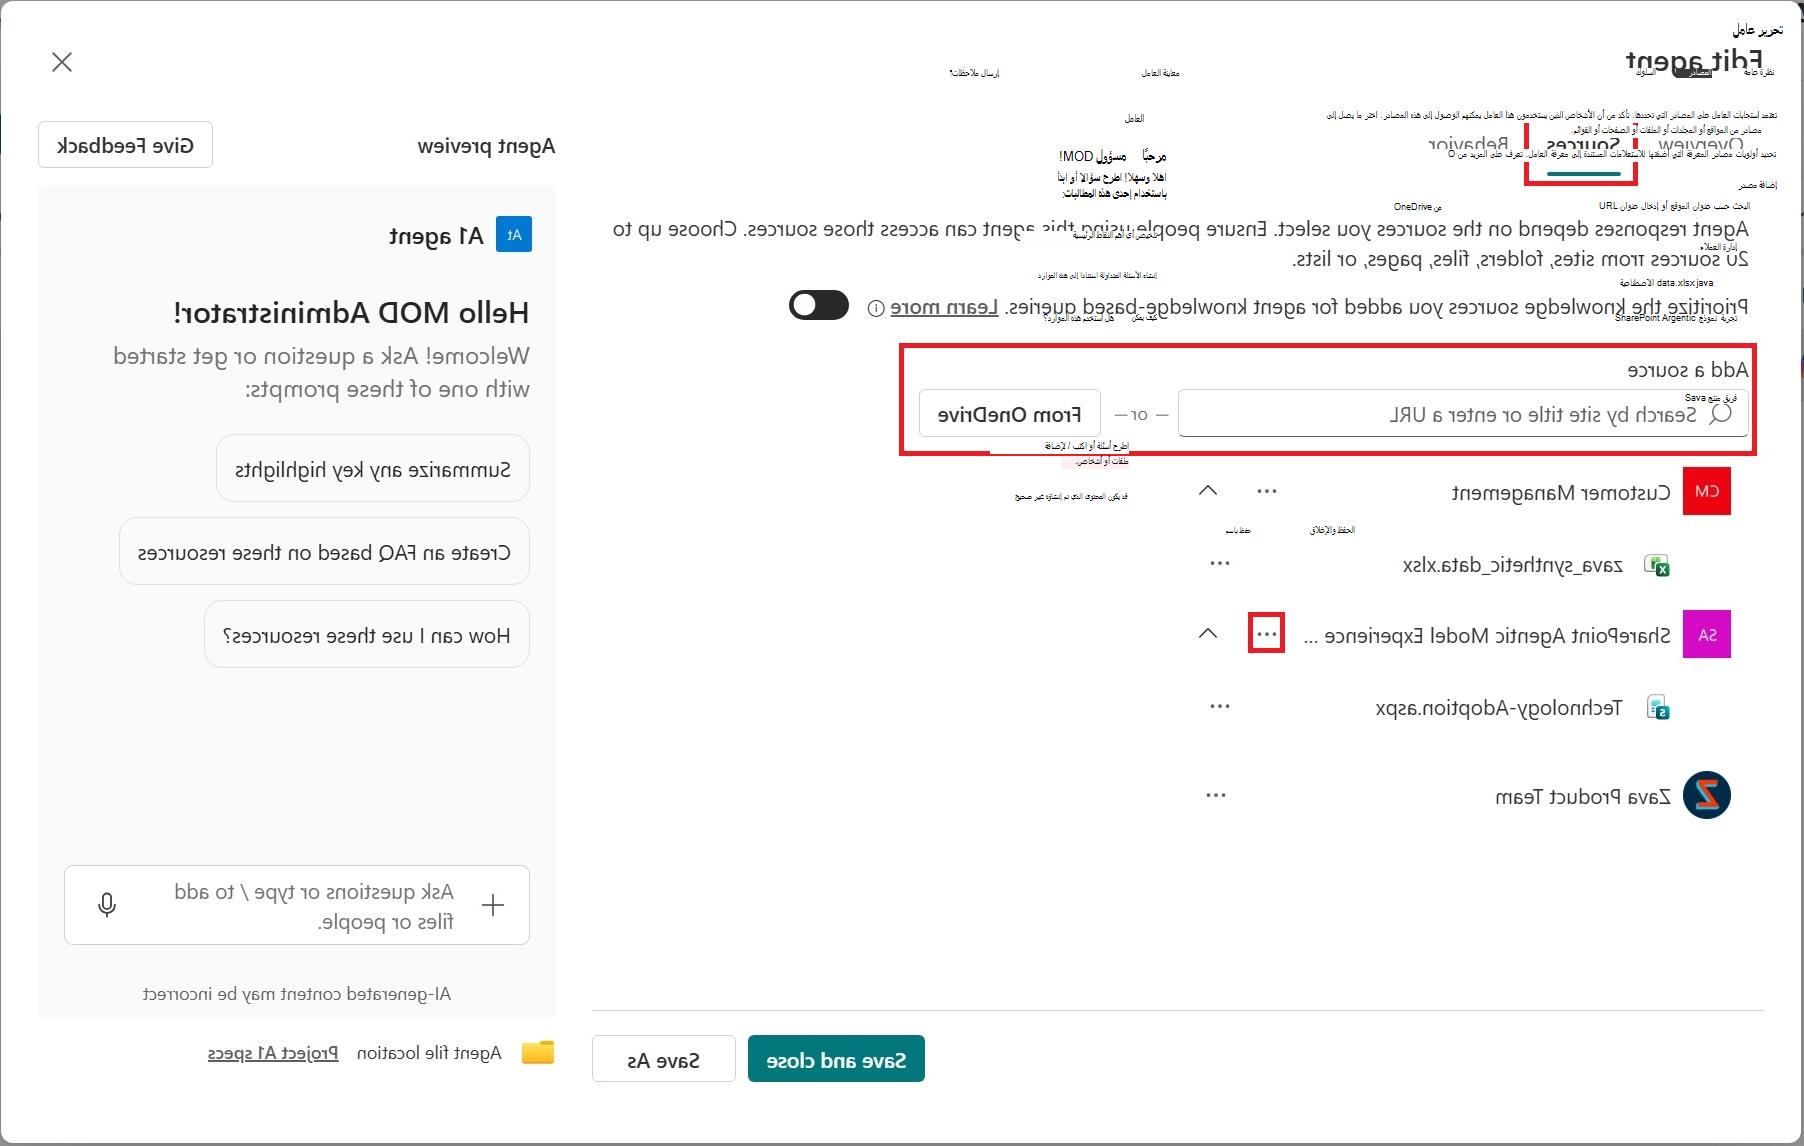Select How can I use these resources prompt
The image size is (1804, 1146).
coord(367,635)
